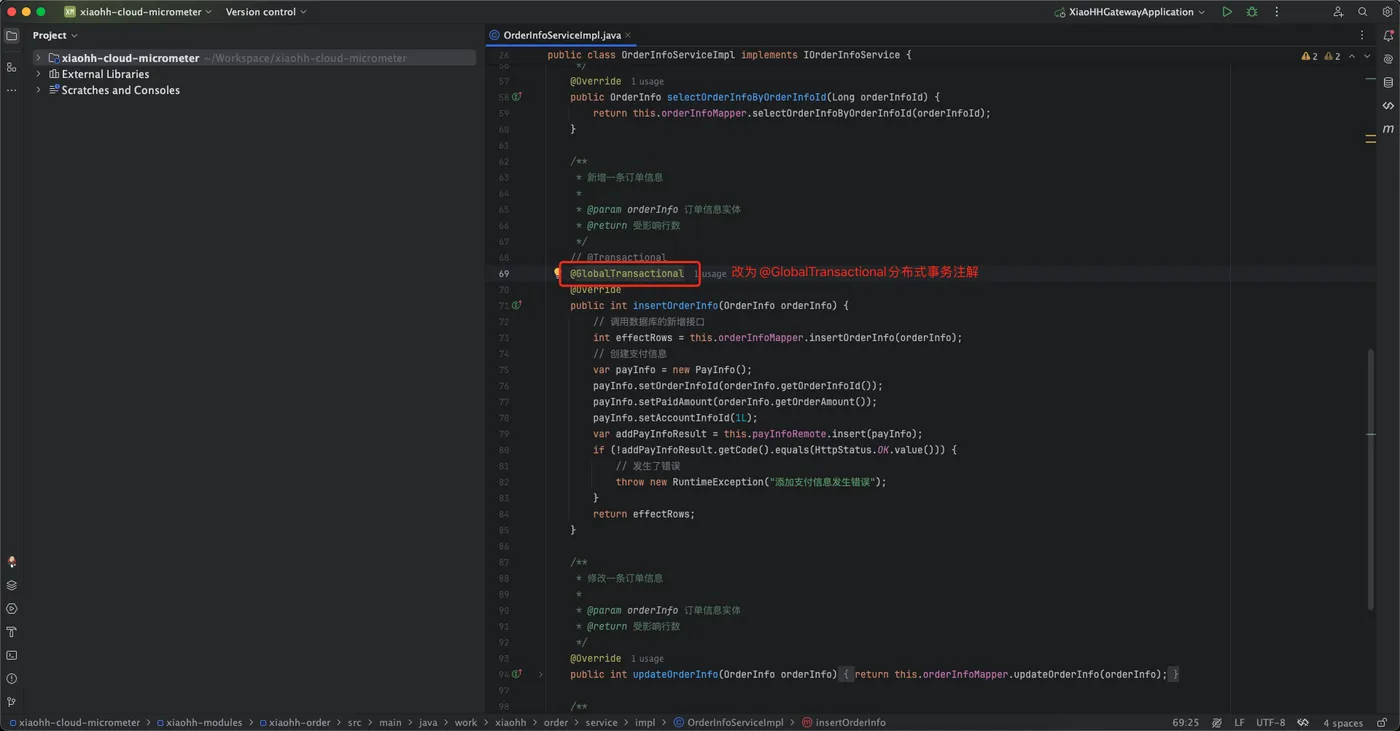Start debugging with the green bug icon
The width and height of the screenshot is (1400, 731).
pyautogui.click(x=1252, y=12)
